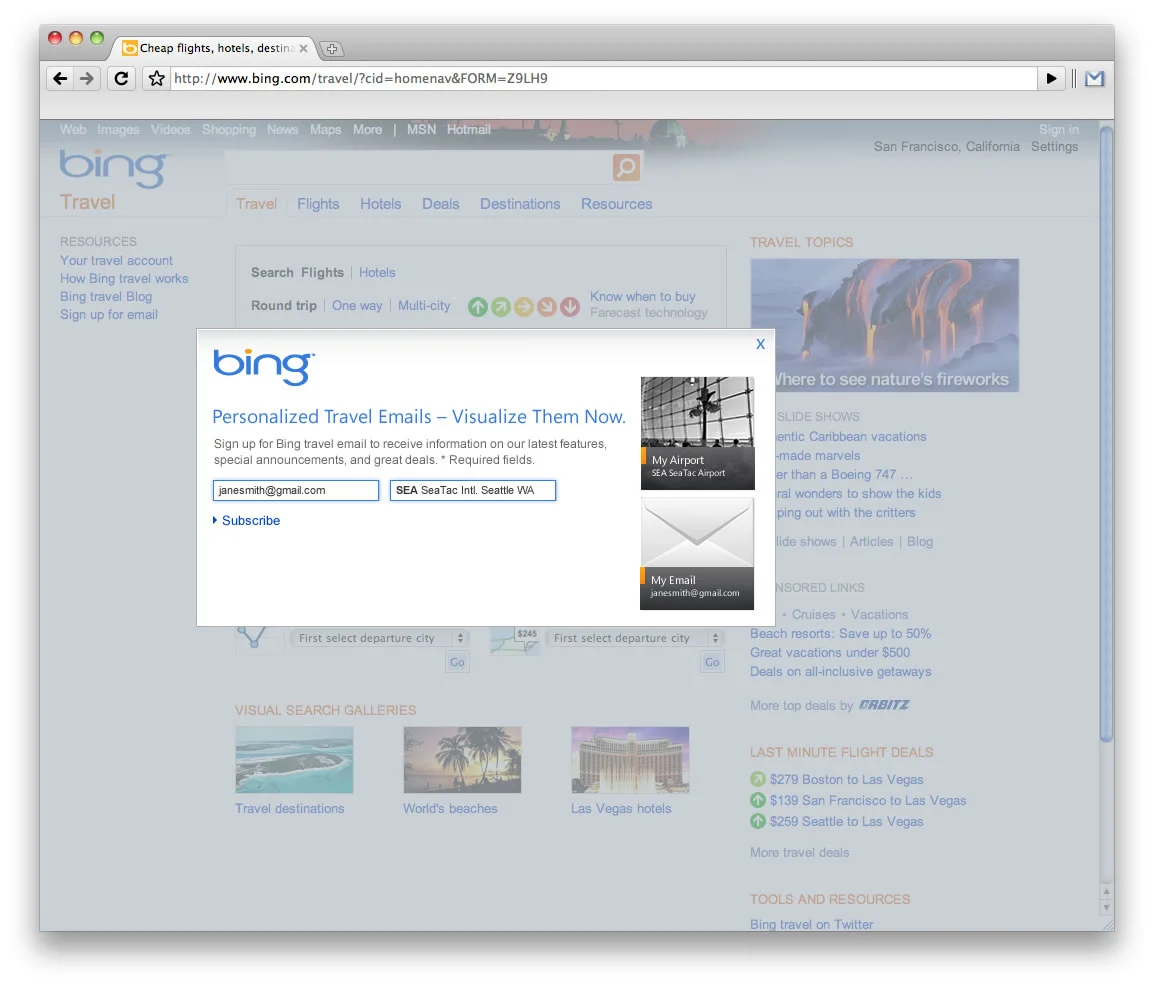Click the airport field showing SEA SeaTac Intl

click(472, 490)
